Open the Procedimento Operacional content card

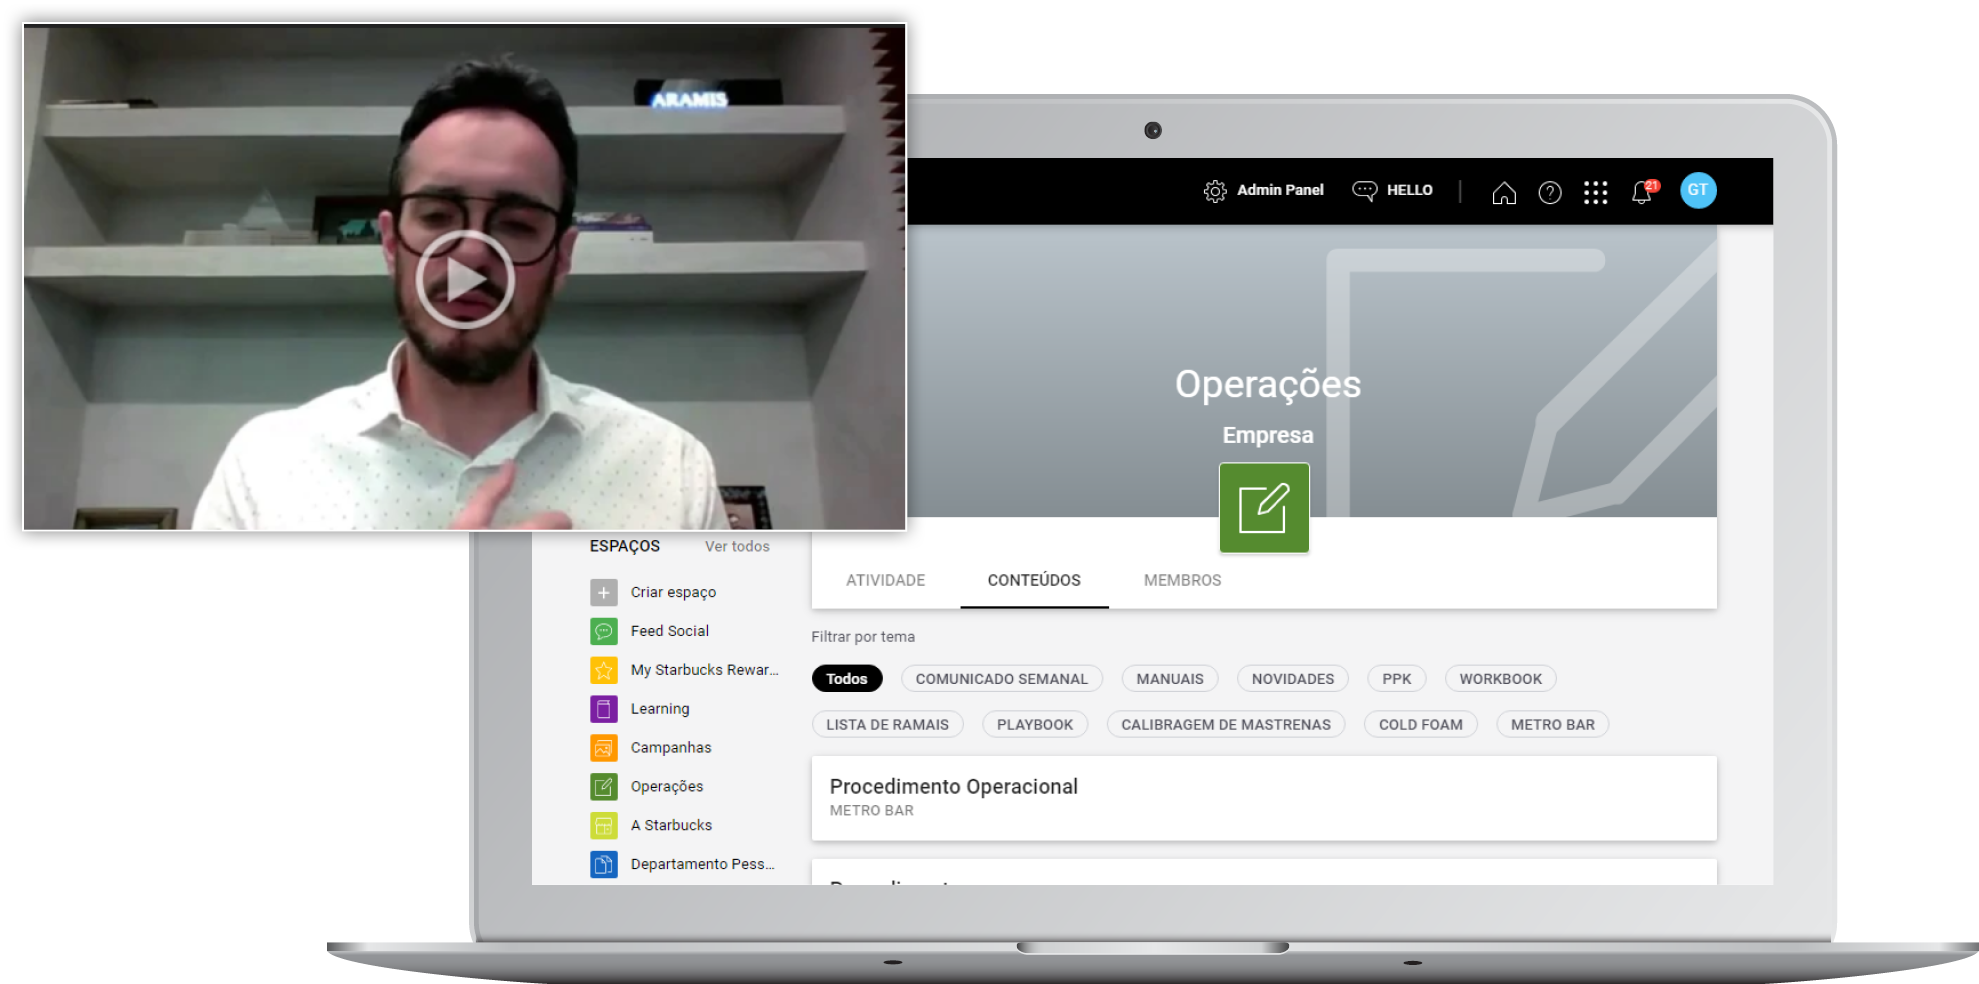pos(1263,797)
